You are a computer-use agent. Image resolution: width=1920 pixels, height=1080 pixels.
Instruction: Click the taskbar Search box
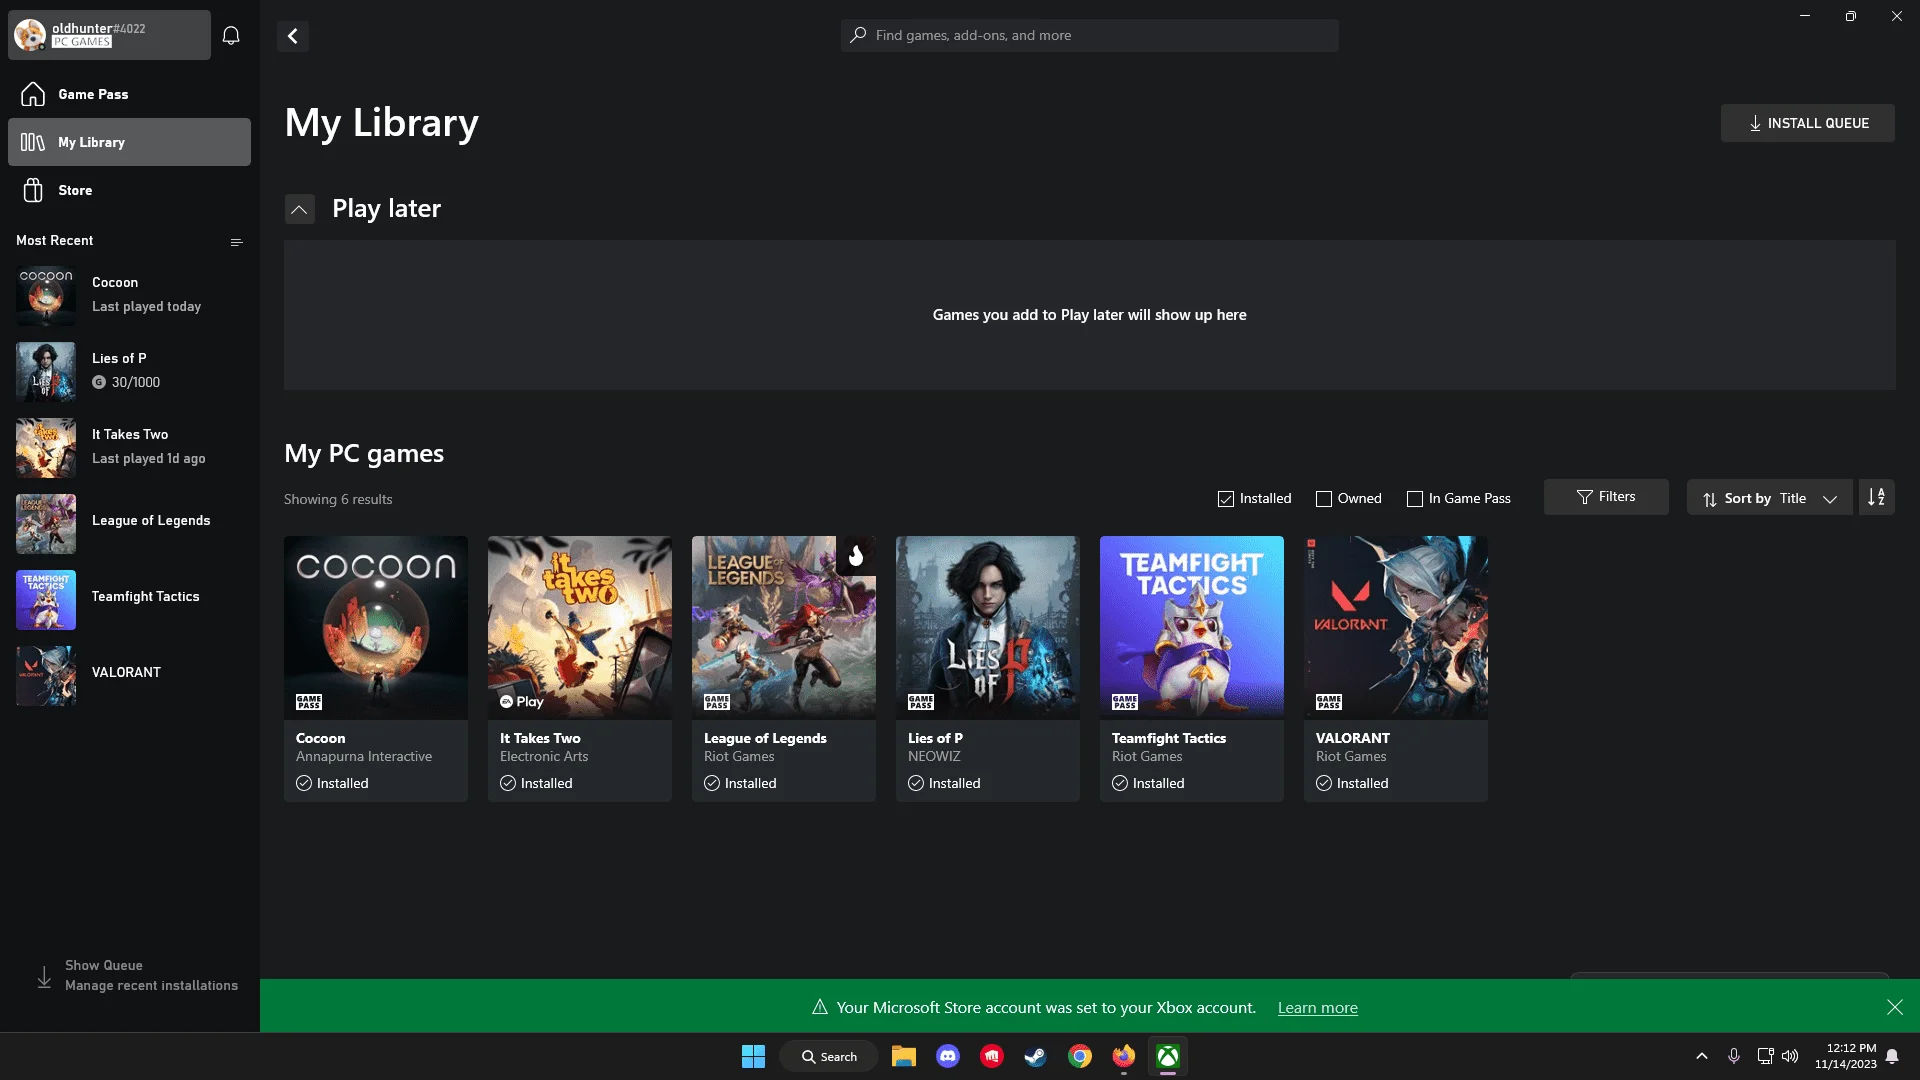click(829, 1056)
